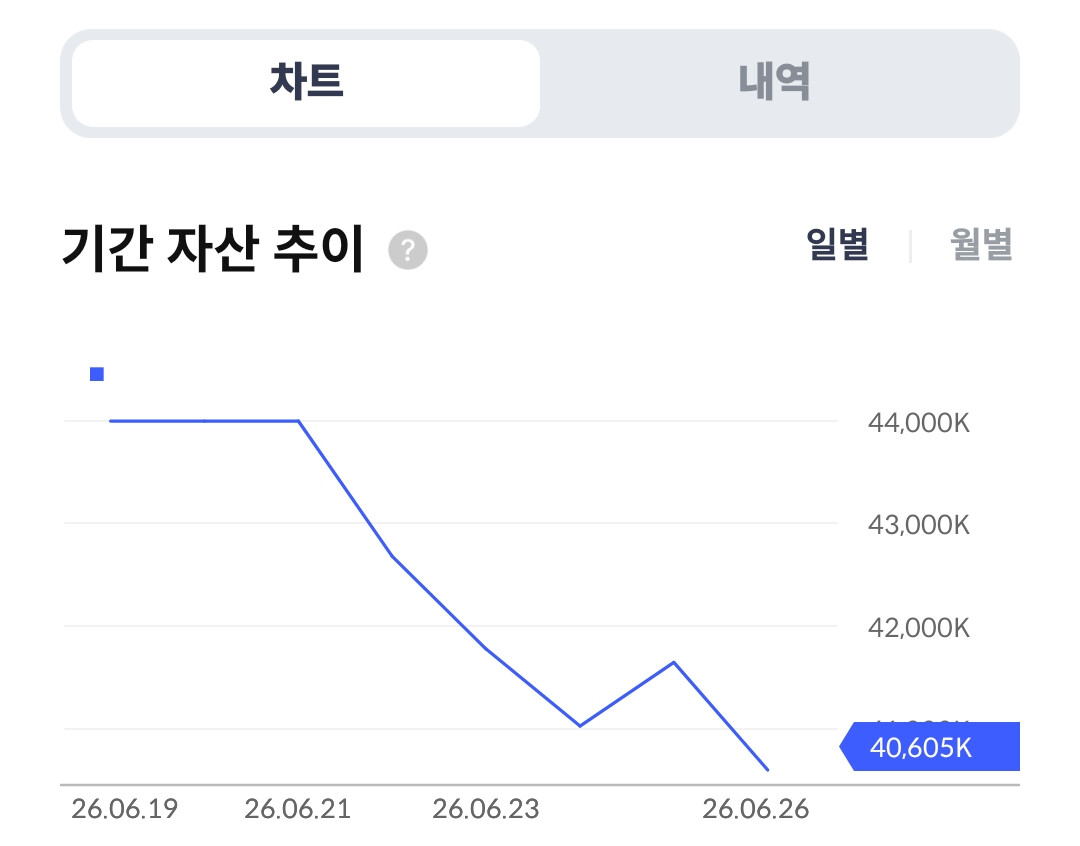Click the blue 40,605K current value tag
The height and width of the screenshot is (846, 1080).
click(929, 747)
